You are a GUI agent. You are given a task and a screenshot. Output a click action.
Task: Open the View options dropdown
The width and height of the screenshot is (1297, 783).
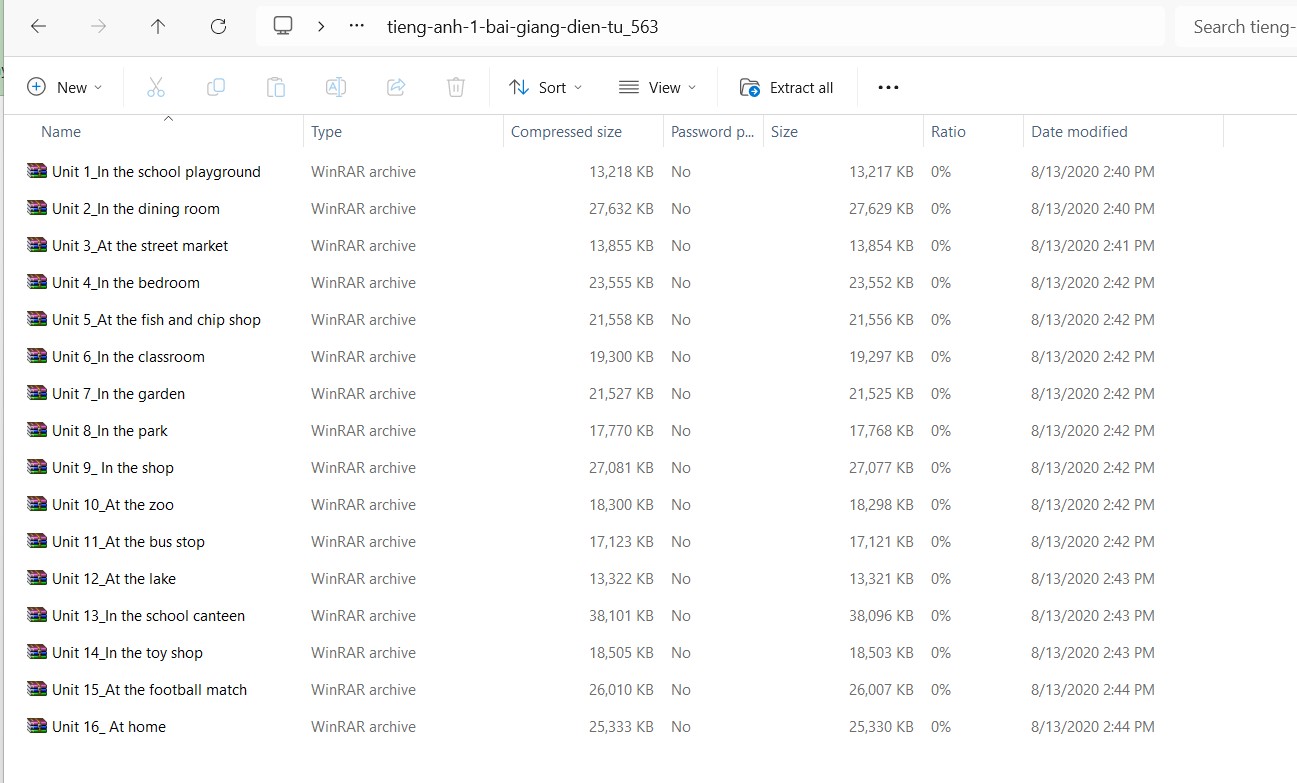coord(657,87)
